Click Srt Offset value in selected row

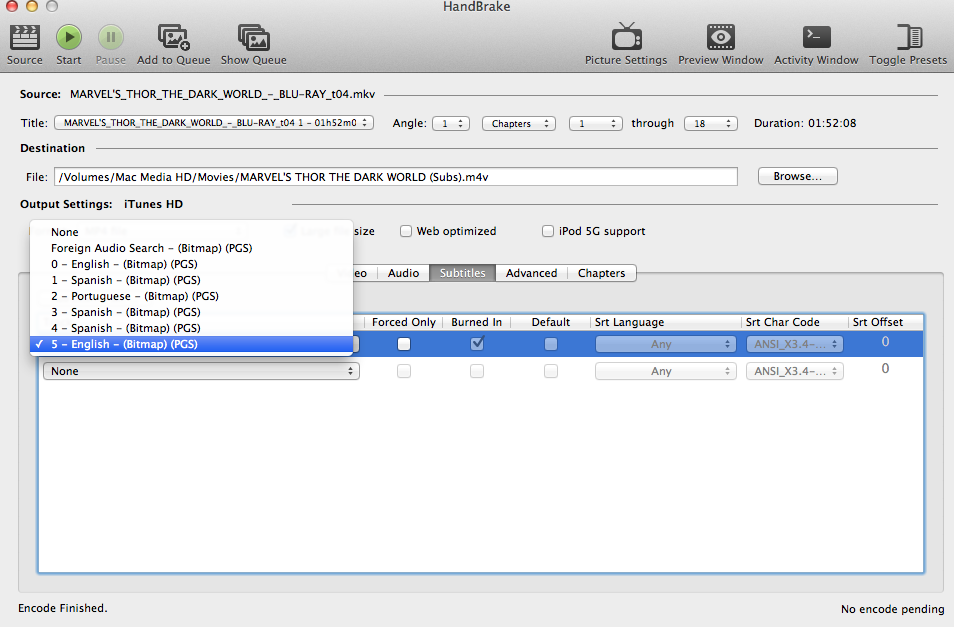(885, 342)
